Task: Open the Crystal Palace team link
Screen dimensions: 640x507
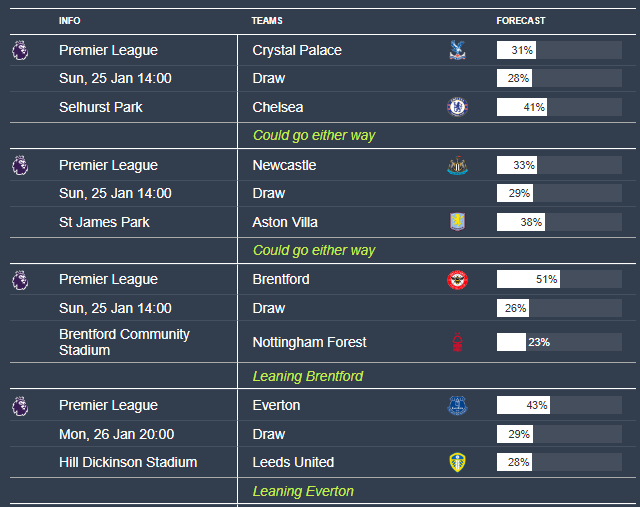Action: pos(297,50)
